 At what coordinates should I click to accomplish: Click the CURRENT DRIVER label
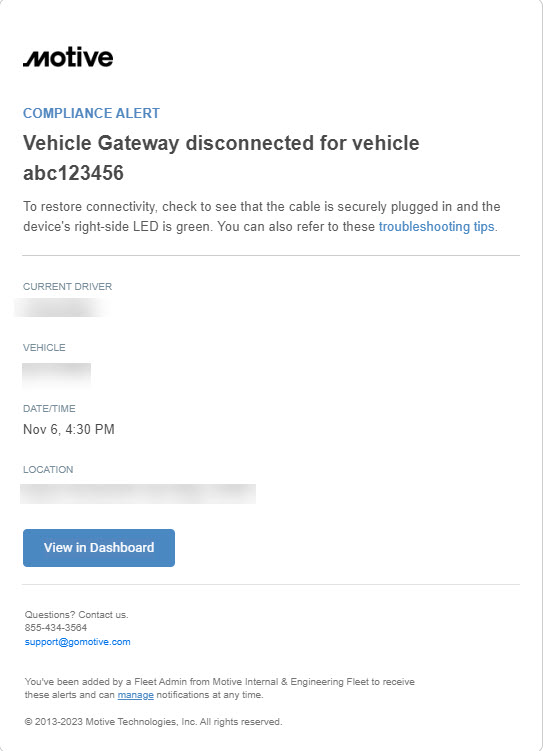click(x=68, y=286)
